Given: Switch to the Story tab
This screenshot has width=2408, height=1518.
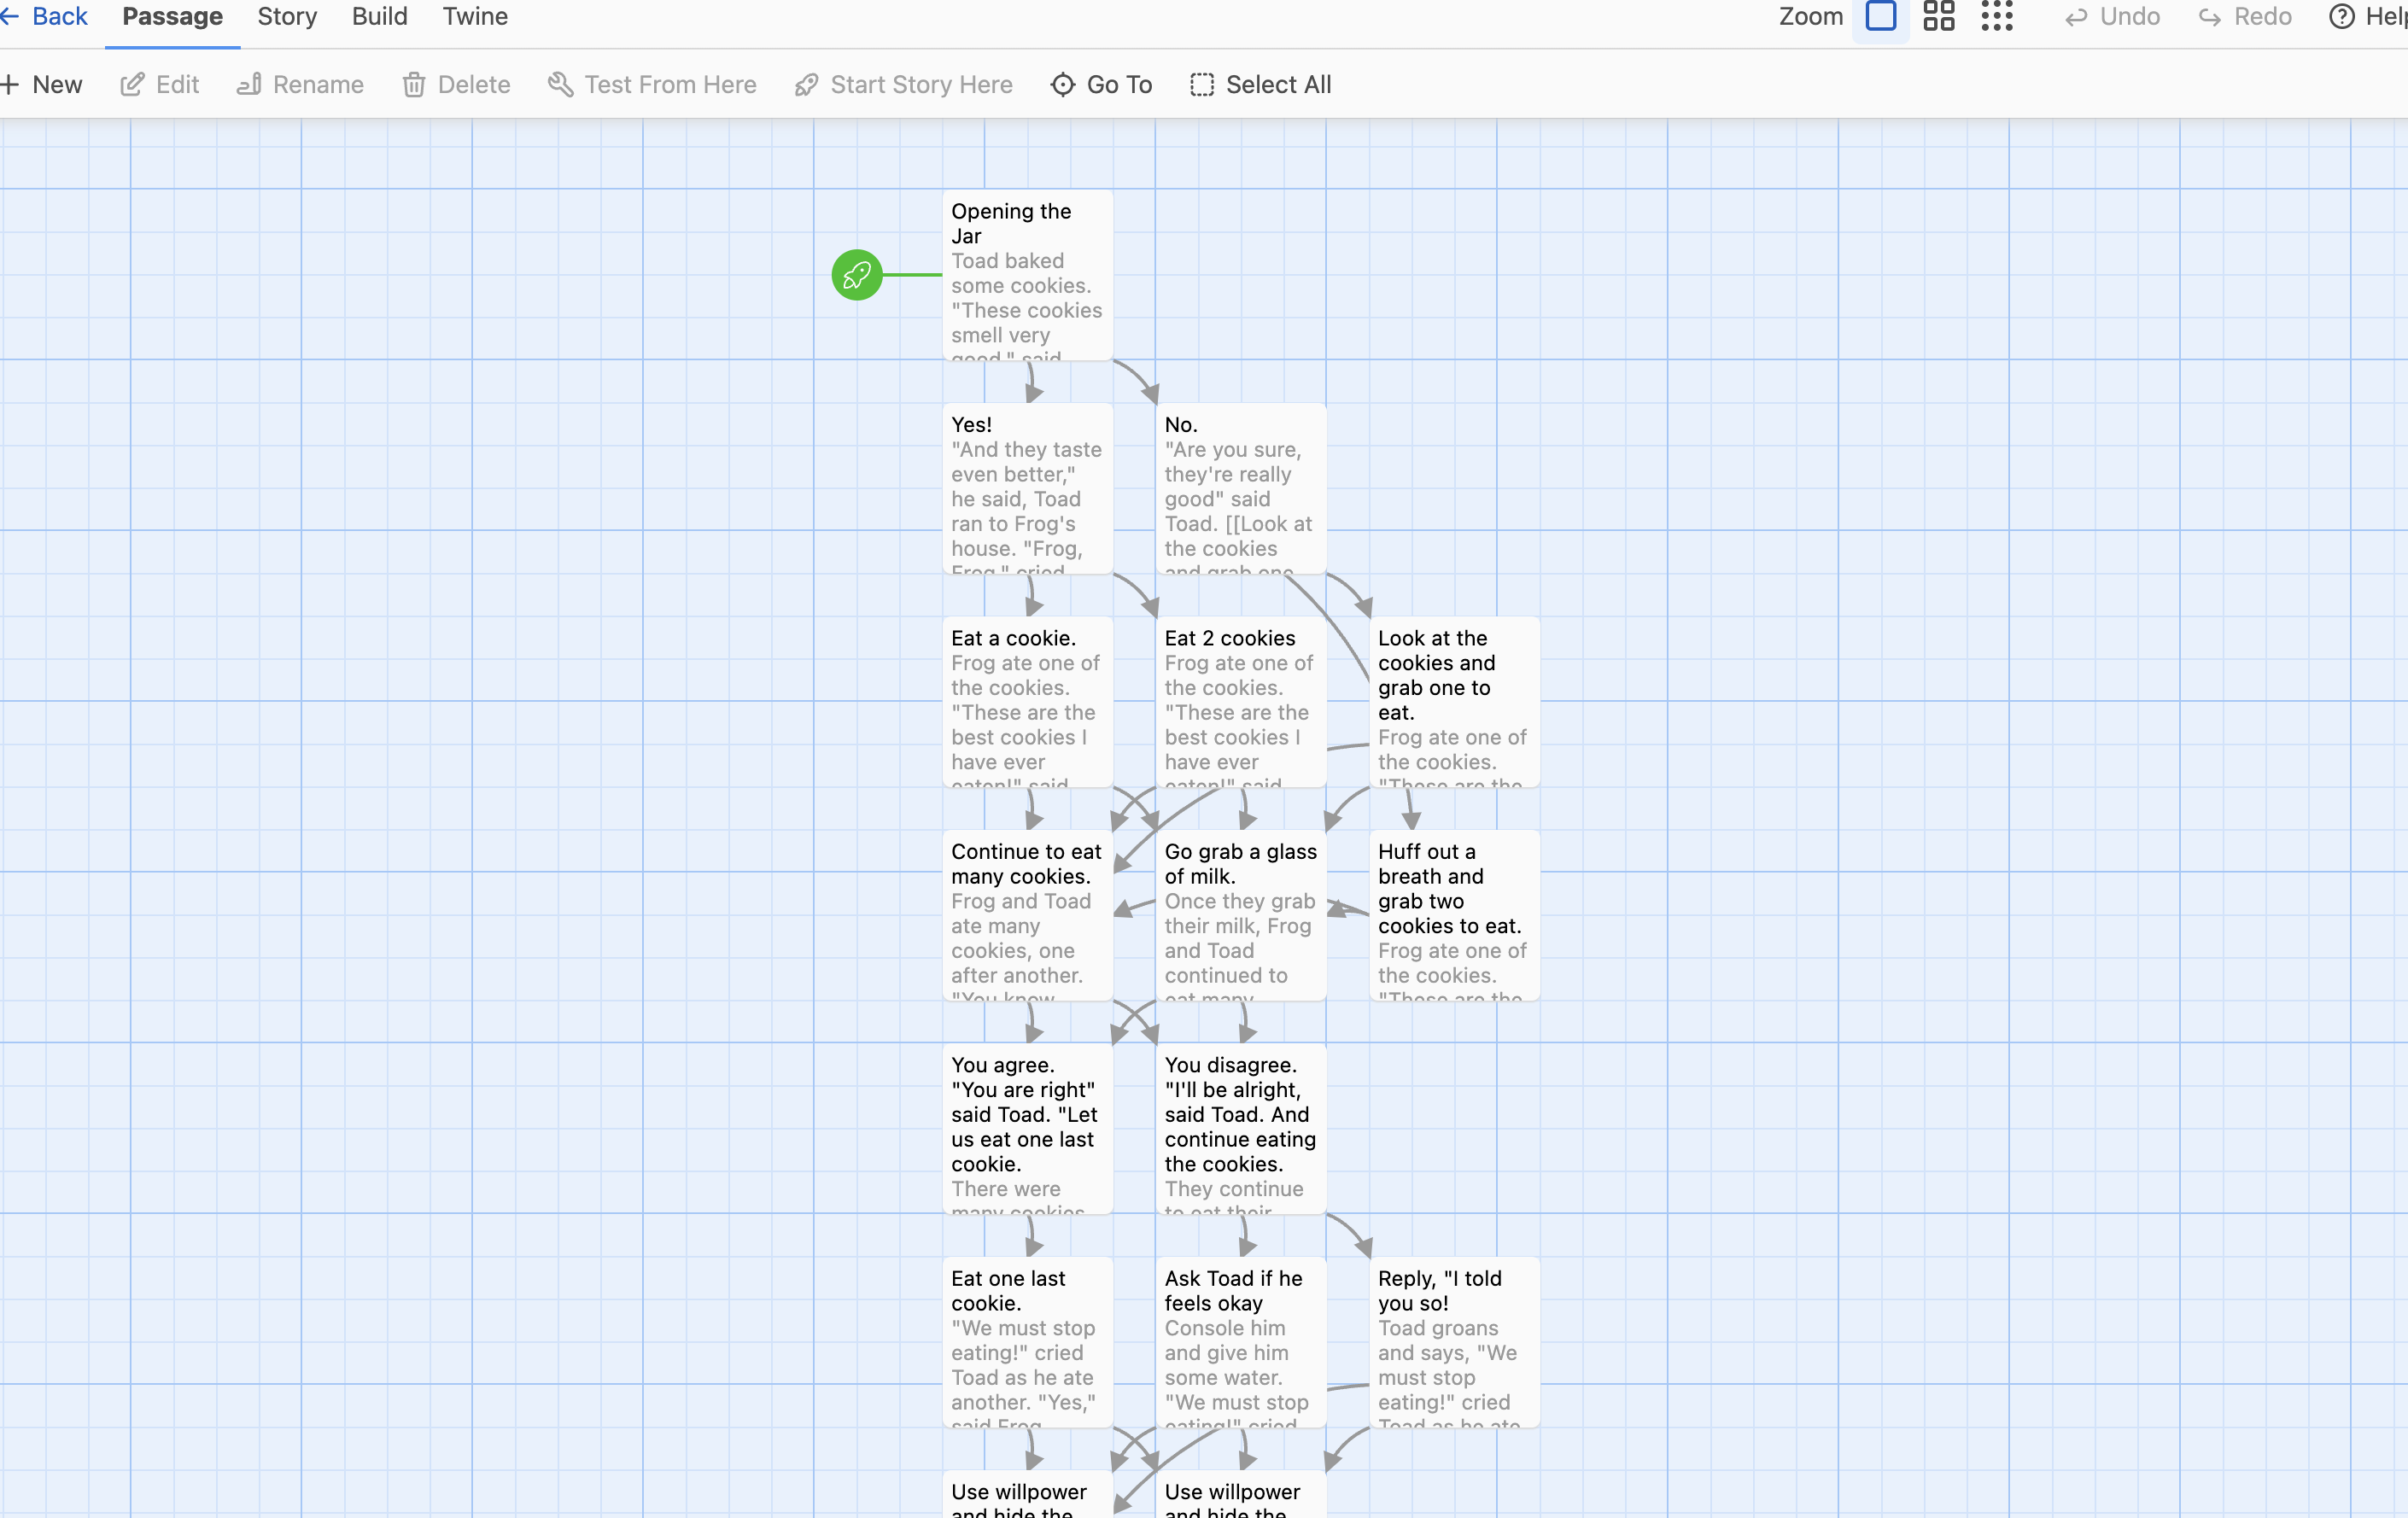Looking at the screenshot, I should pyautogui.click(x=287, y=17).
